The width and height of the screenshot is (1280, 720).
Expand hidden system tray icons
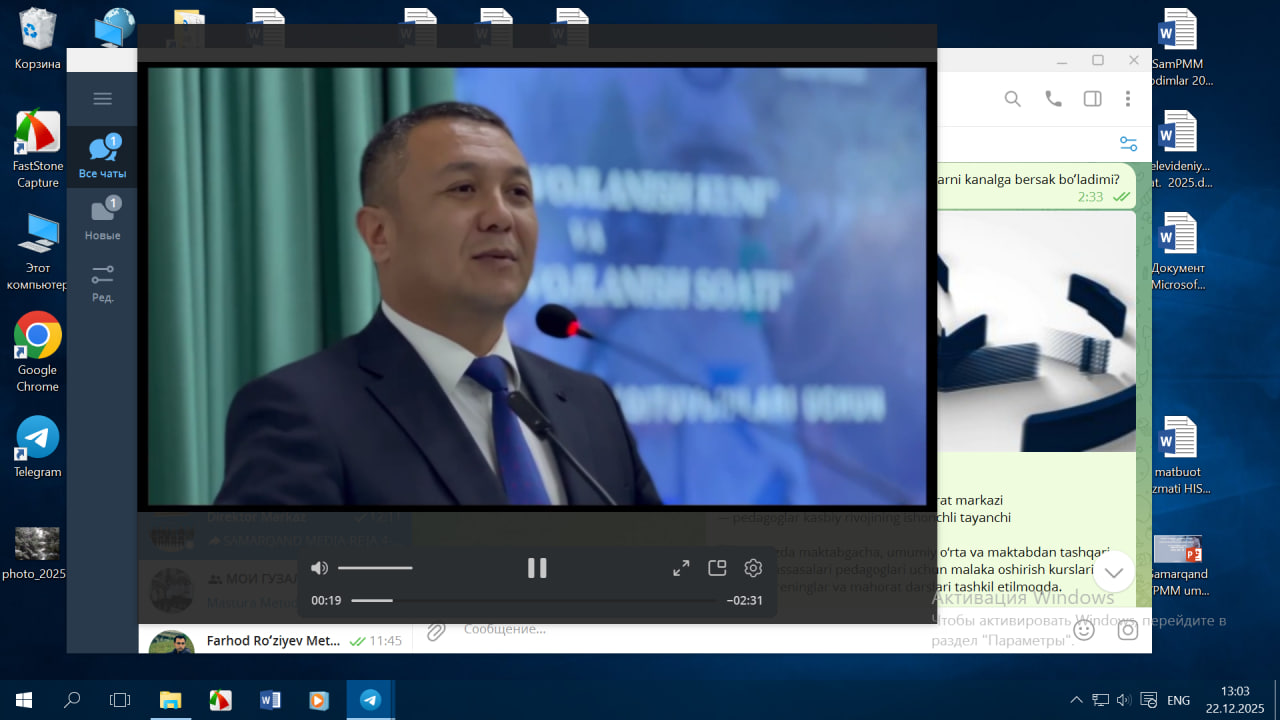pos(1076,700)
